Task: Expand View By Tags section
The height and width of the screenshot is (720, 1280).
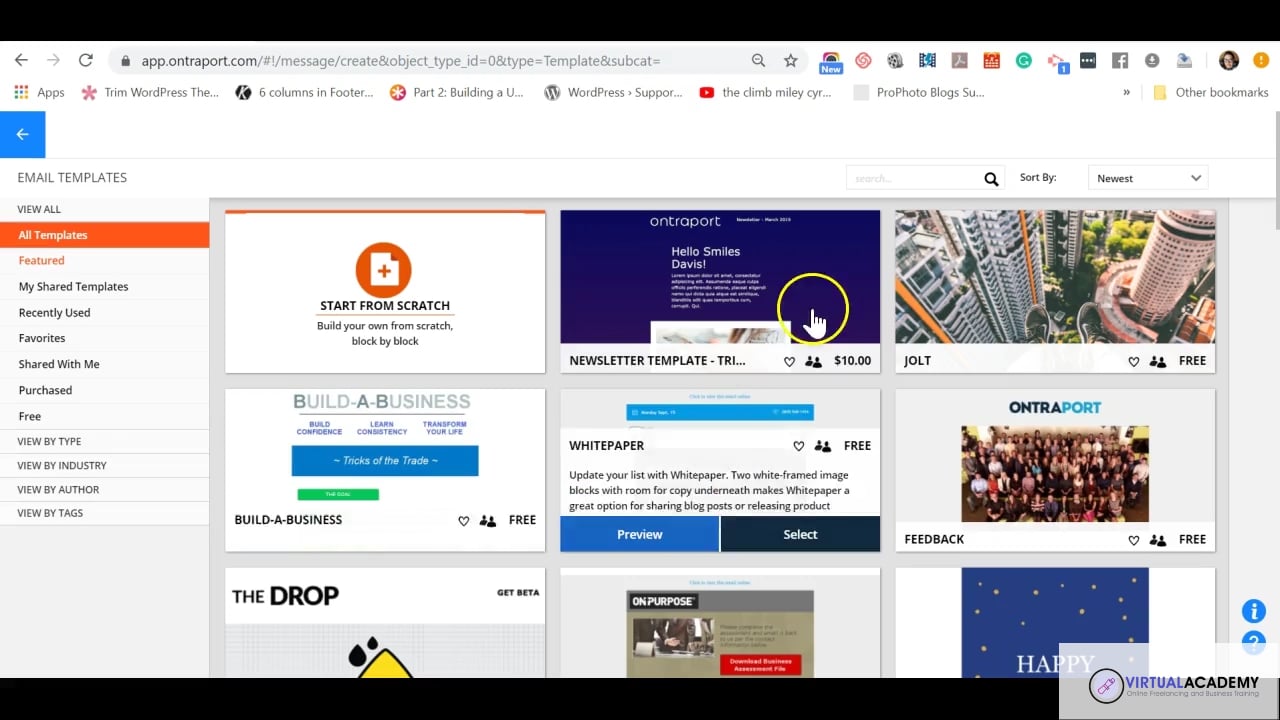Action: (x=104, y=513)
